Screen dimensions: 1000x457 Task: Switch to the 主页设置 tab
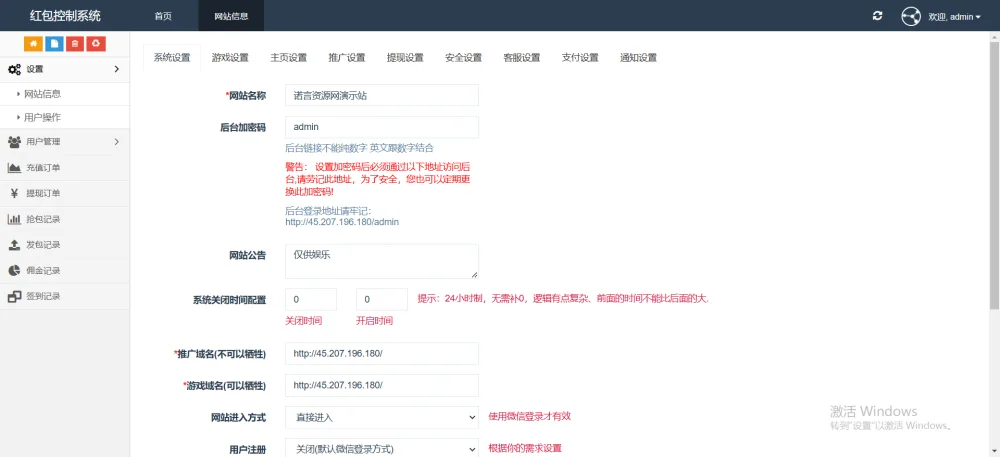click(288, 57)
